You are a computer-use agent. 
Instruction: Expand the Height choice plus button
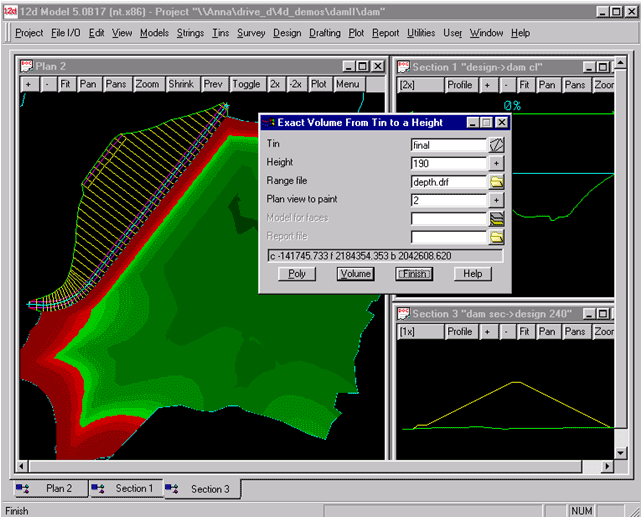click(x=497, y=164)
